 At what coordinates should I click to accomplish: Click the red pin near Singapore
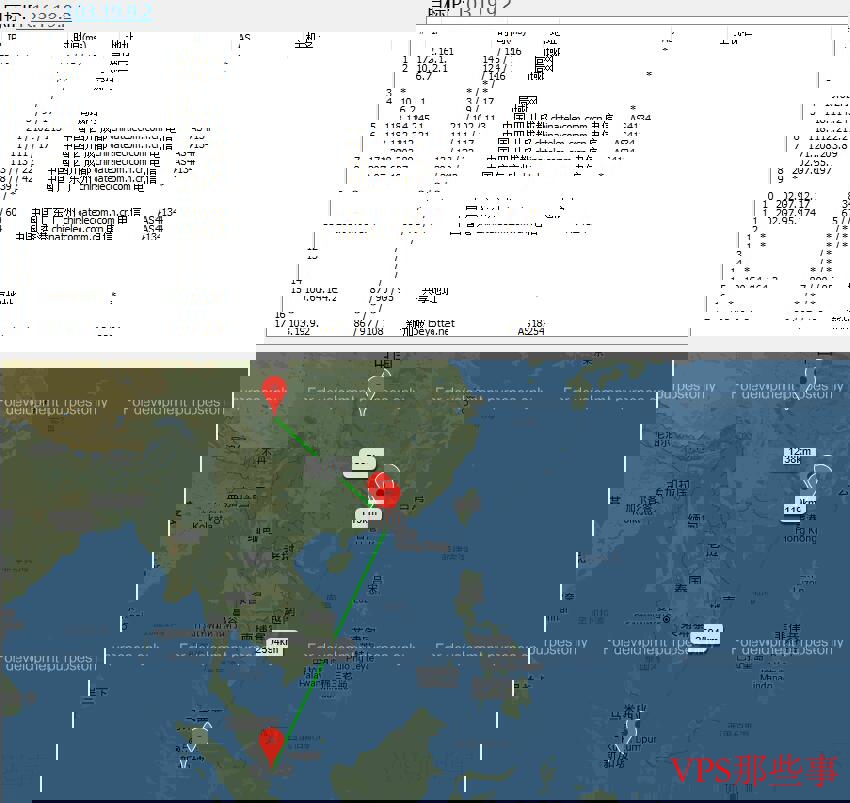click(270, 745)
